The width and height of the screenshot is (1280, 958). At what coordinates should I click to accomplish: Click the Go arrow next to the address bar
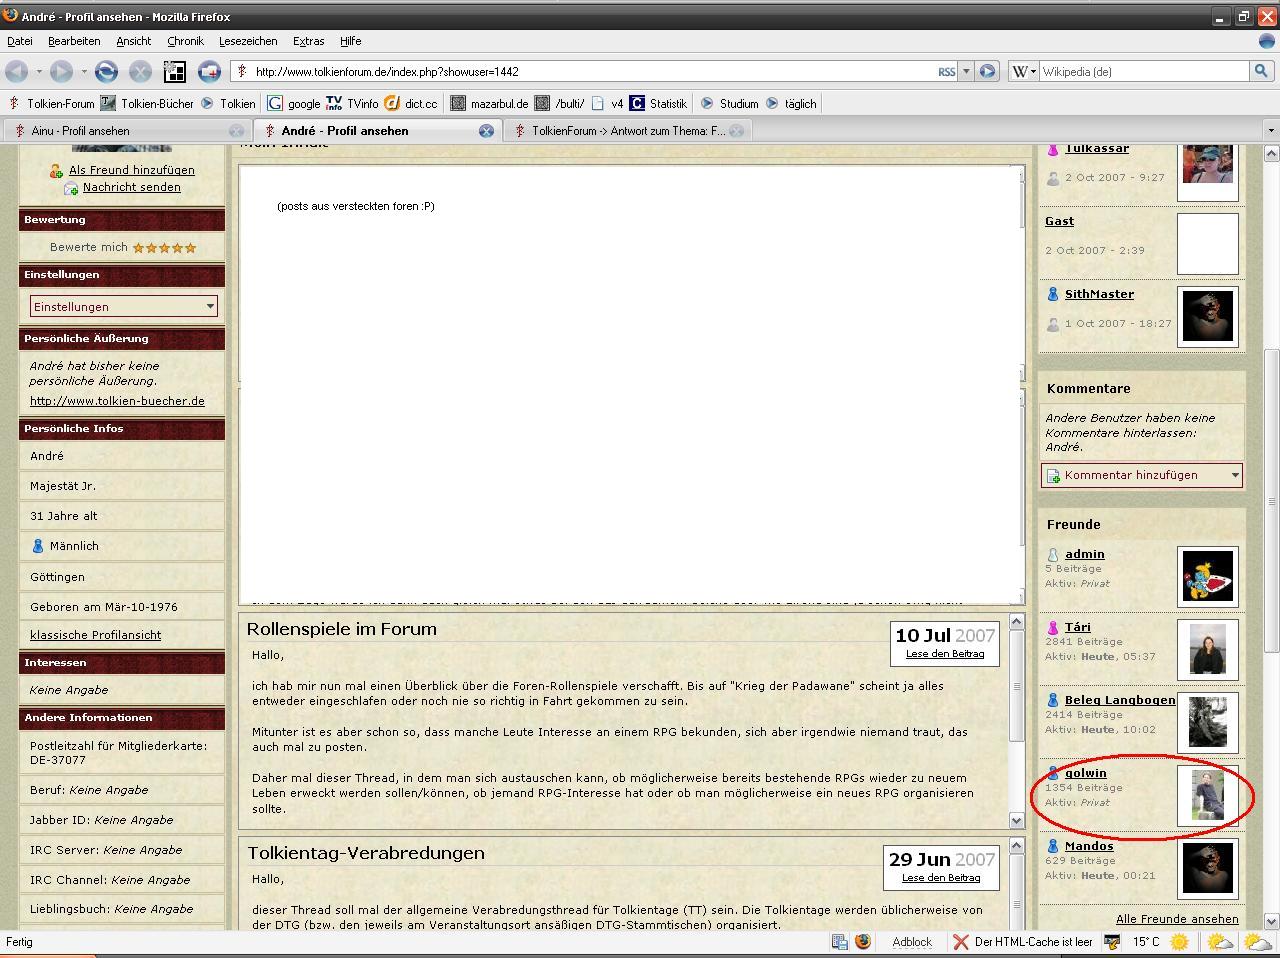(x=987, y=71)
